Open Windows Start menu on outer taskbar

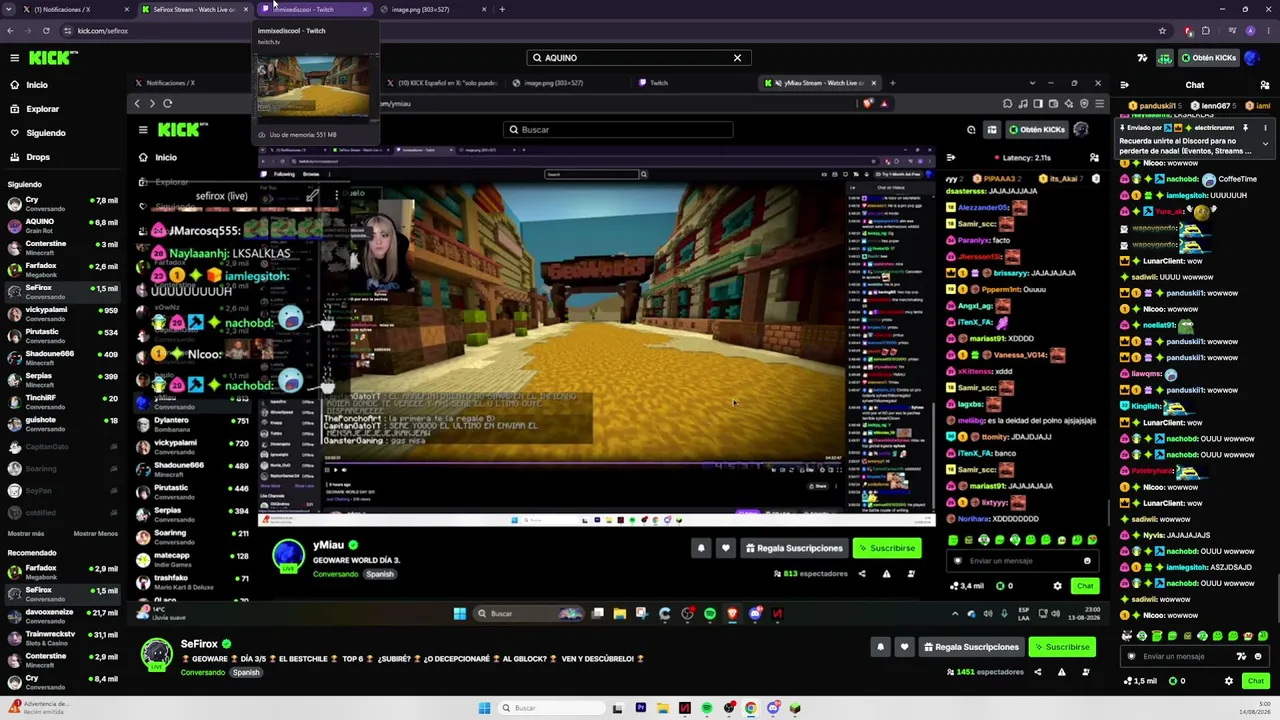point(484,708)
